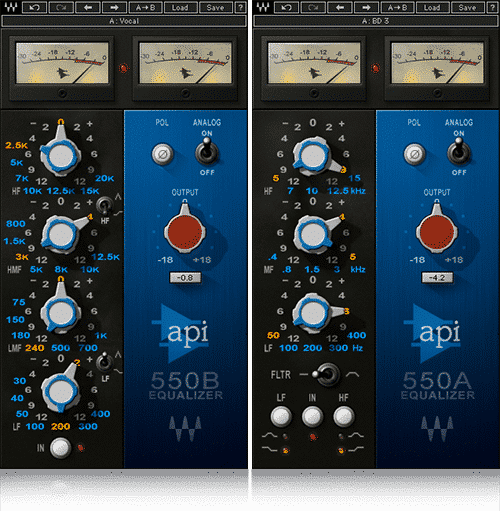Select 1K LMF frequency on 550B
500x511 pixels.
(101, 336)
